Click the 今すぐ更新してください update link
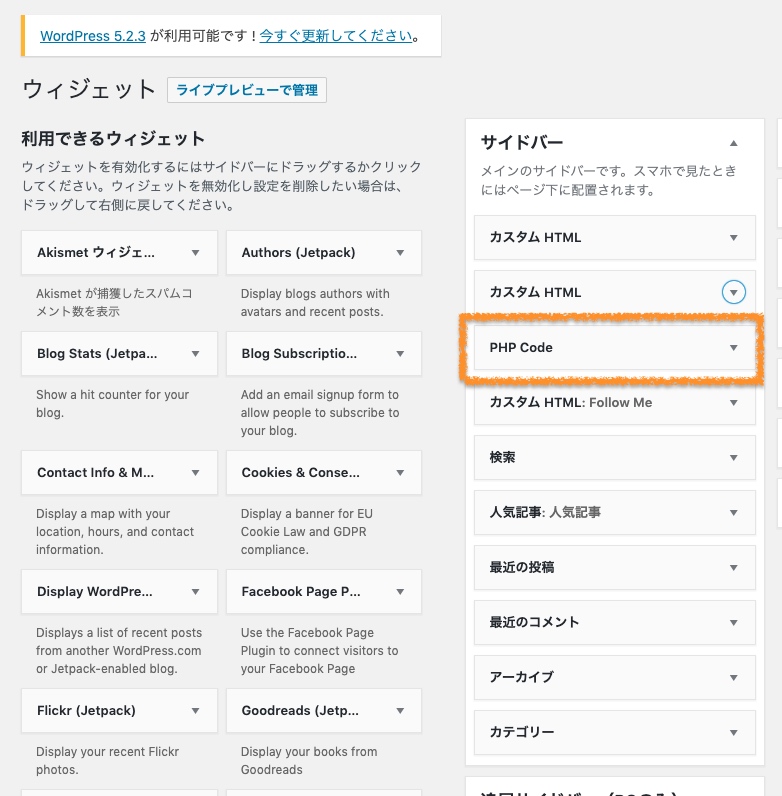 pyautogui.click(x=336, y=36)
